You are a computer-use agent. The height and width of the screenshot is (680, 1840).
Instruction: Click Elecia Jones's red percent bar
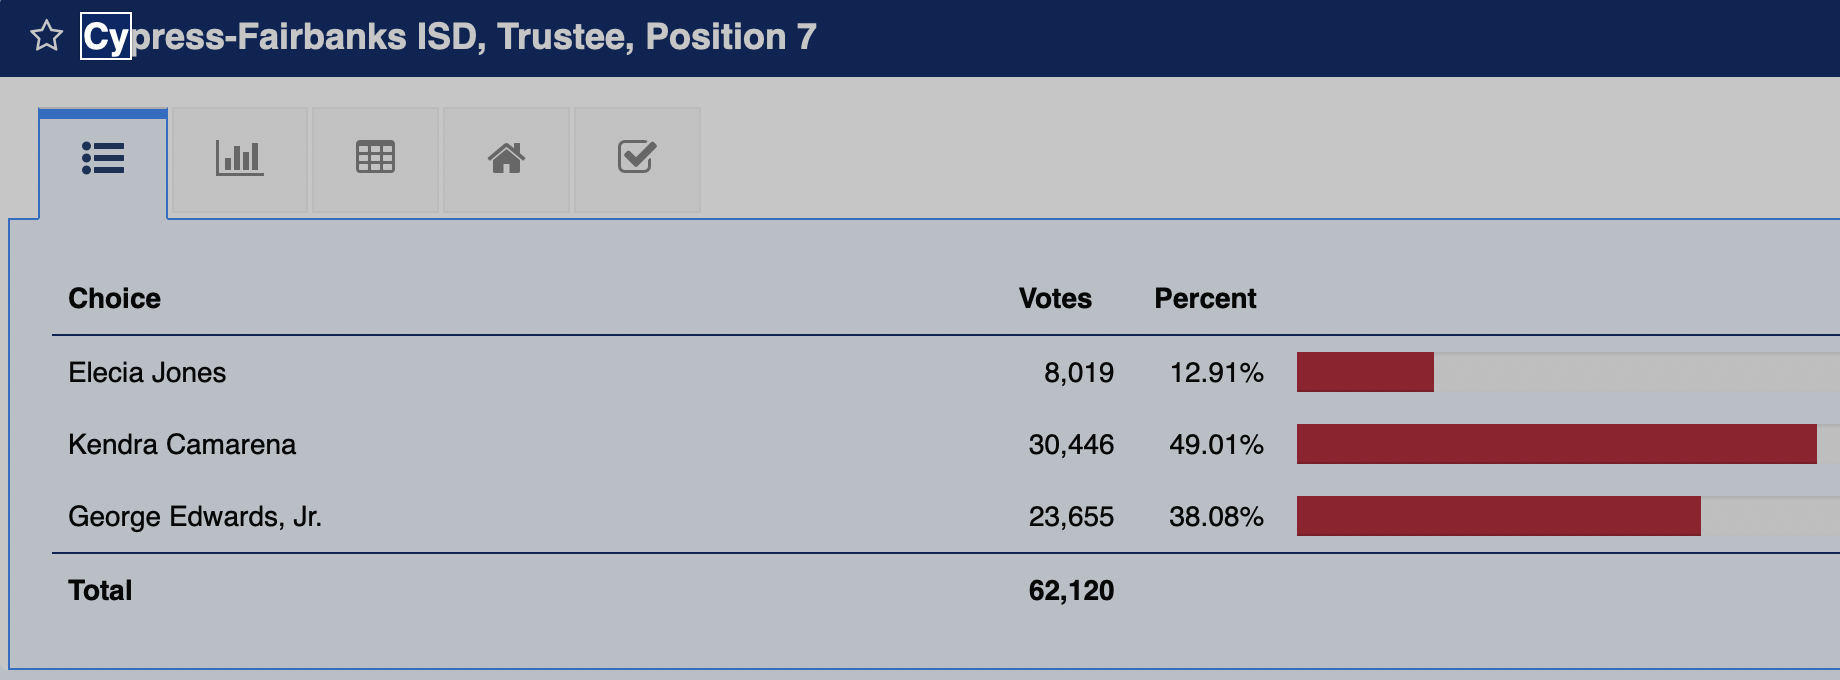[x=1365, y=372]
